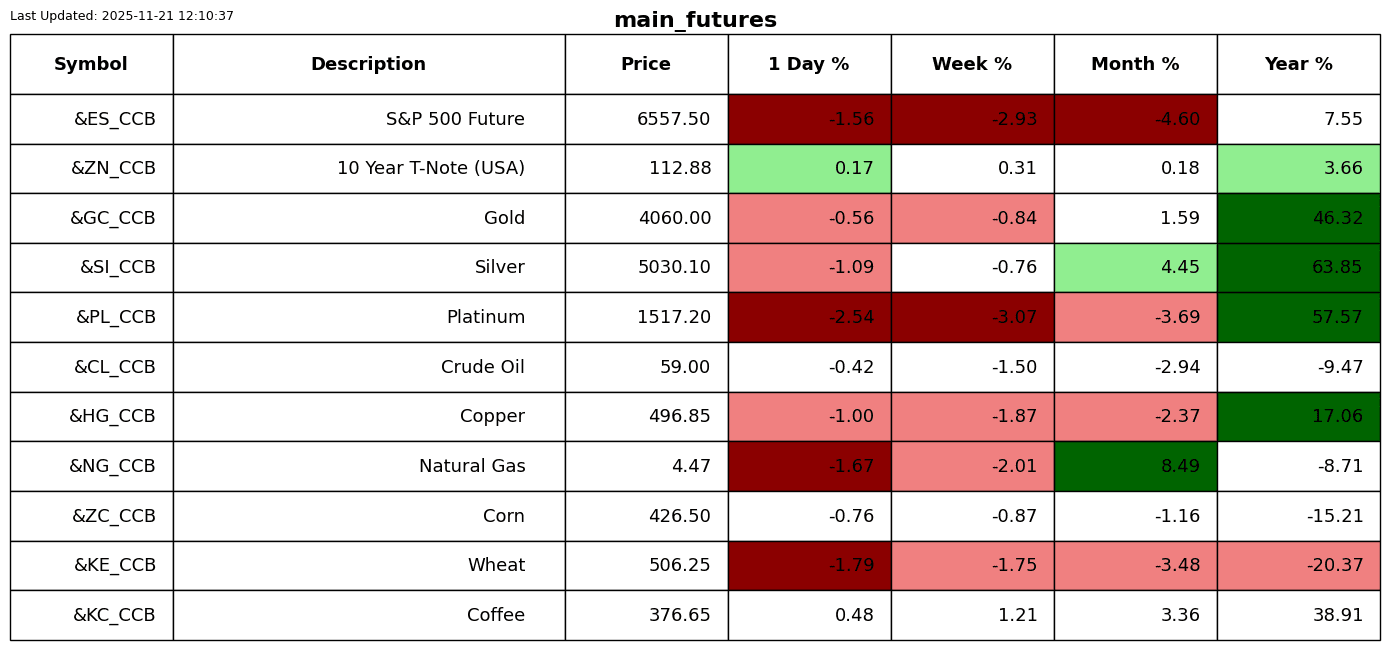The image size is (1390, 650).
Task: Select the light green 0.17 T-Note cell
Action: point(809,169)
